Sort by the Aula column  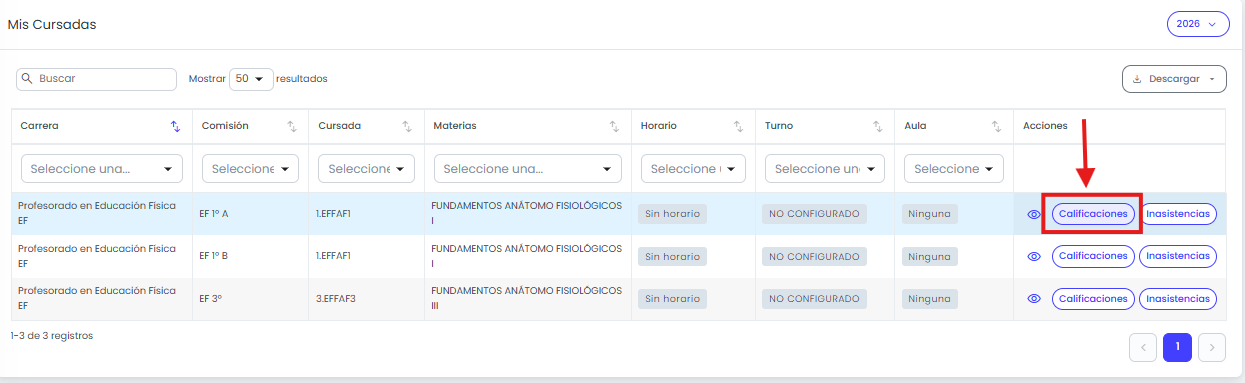[x=997, y=126]
